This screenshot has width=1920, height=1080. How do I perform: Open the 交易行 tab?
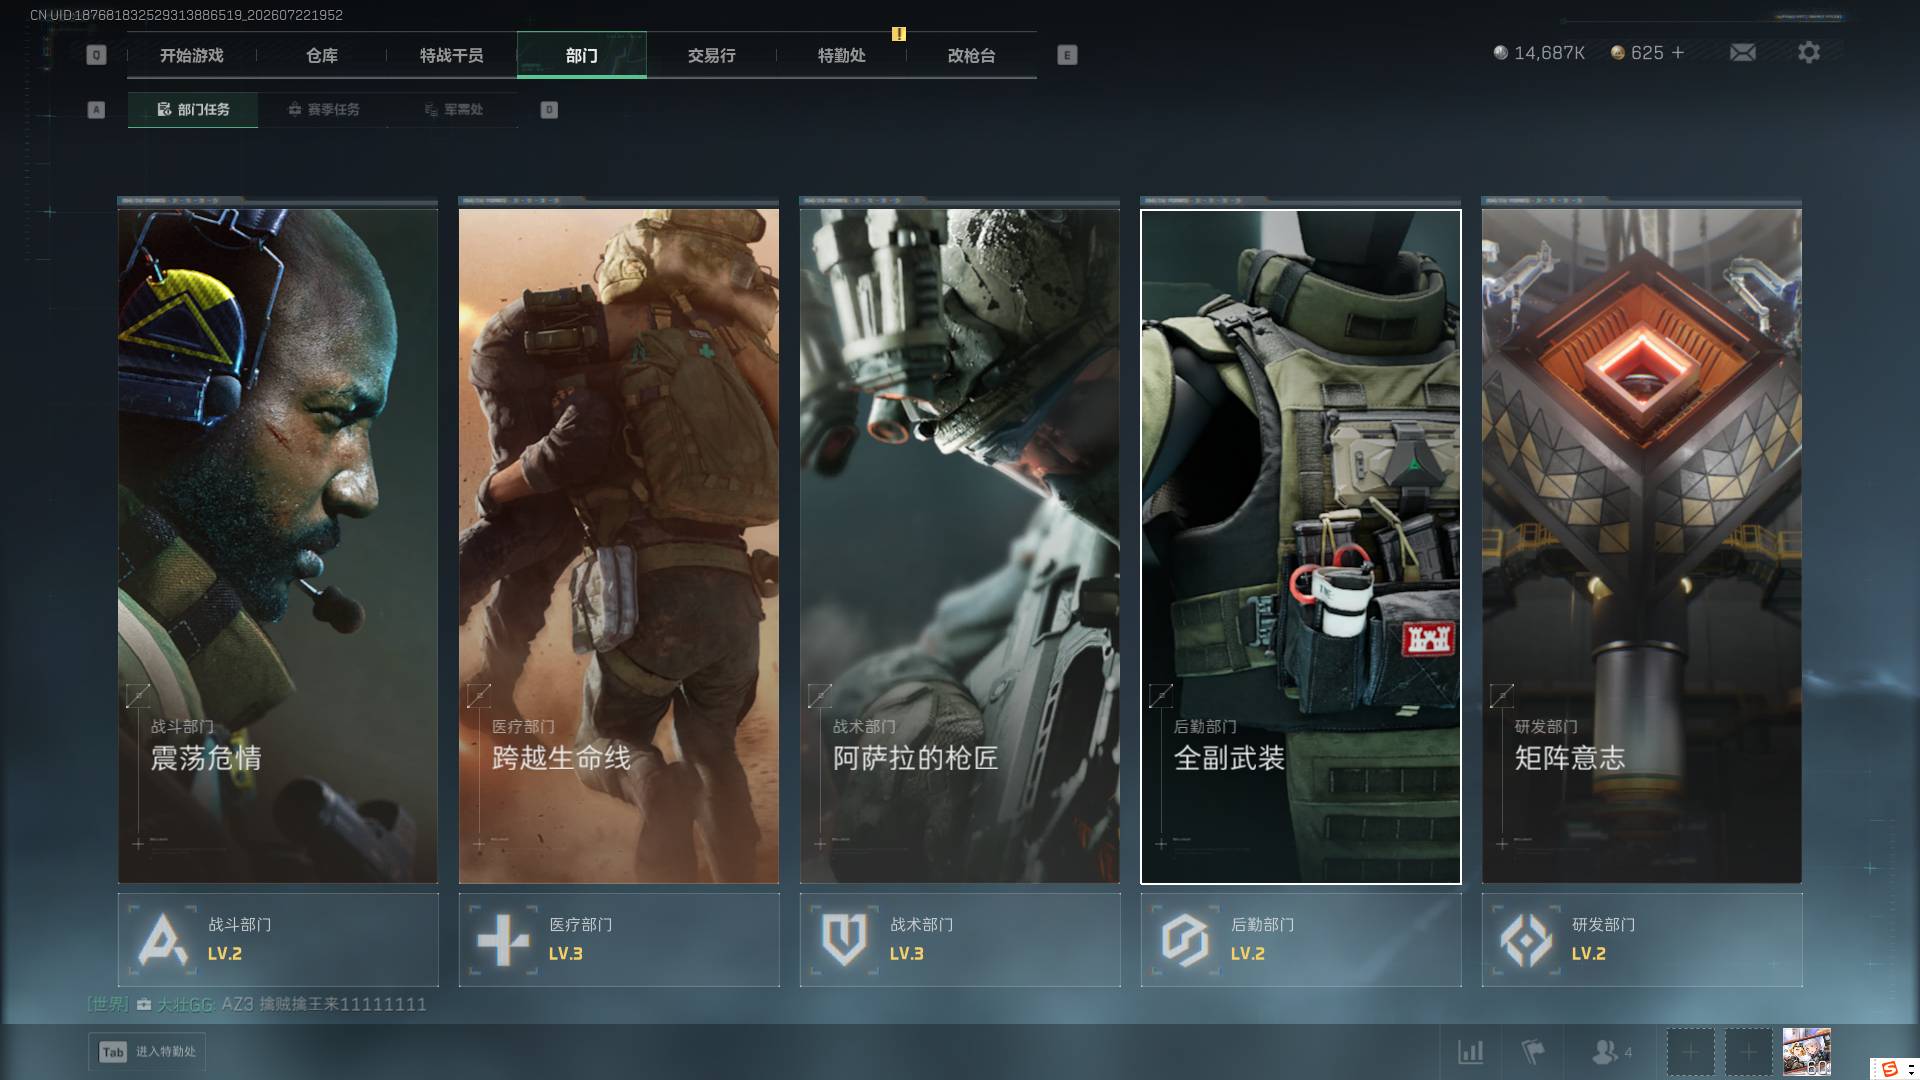[712, 56]
